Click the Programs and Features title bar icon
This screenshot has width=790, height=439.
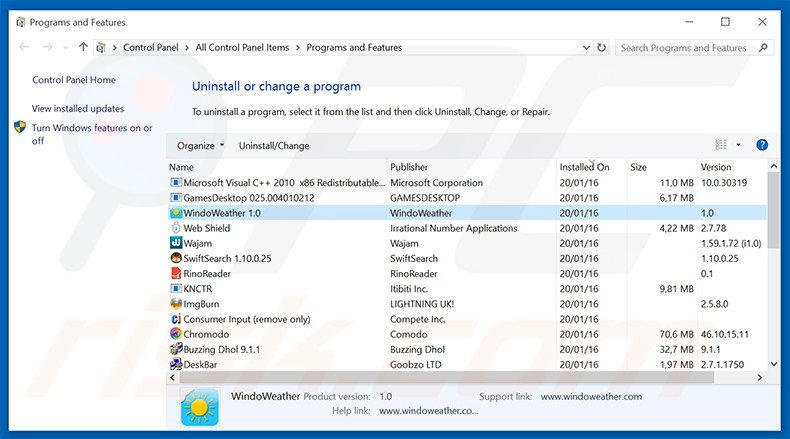(x=21, y=22)
